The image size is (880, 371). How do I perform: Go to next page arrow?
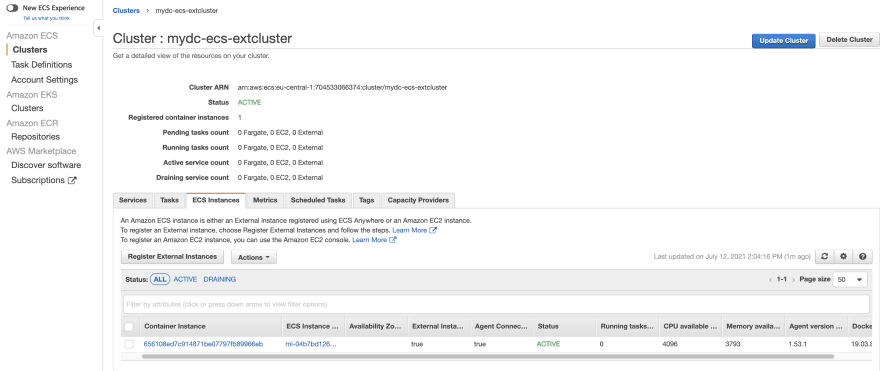[793, 280]
